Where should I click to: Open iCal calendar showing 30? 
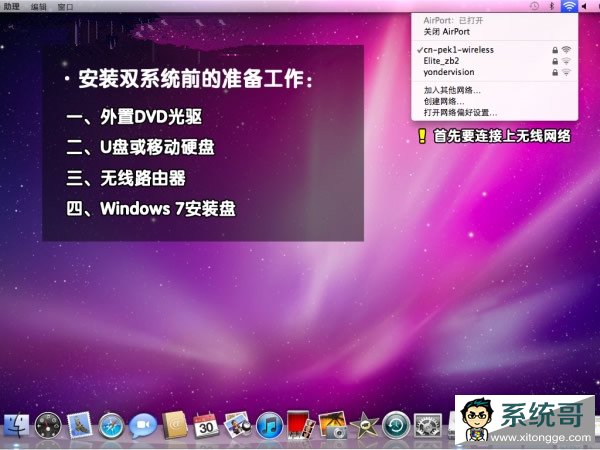pyautogui.click(x=206, y=425)
